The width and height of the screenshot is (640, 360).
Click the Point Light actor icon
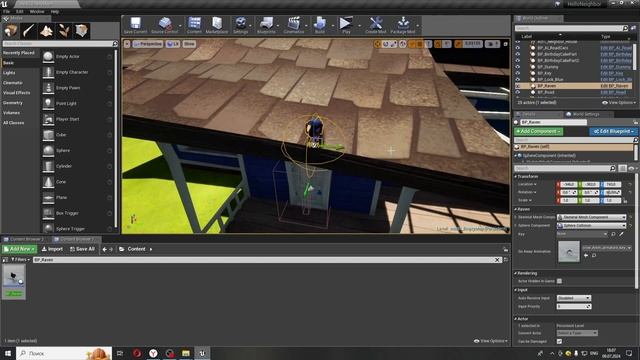(48, 103)
